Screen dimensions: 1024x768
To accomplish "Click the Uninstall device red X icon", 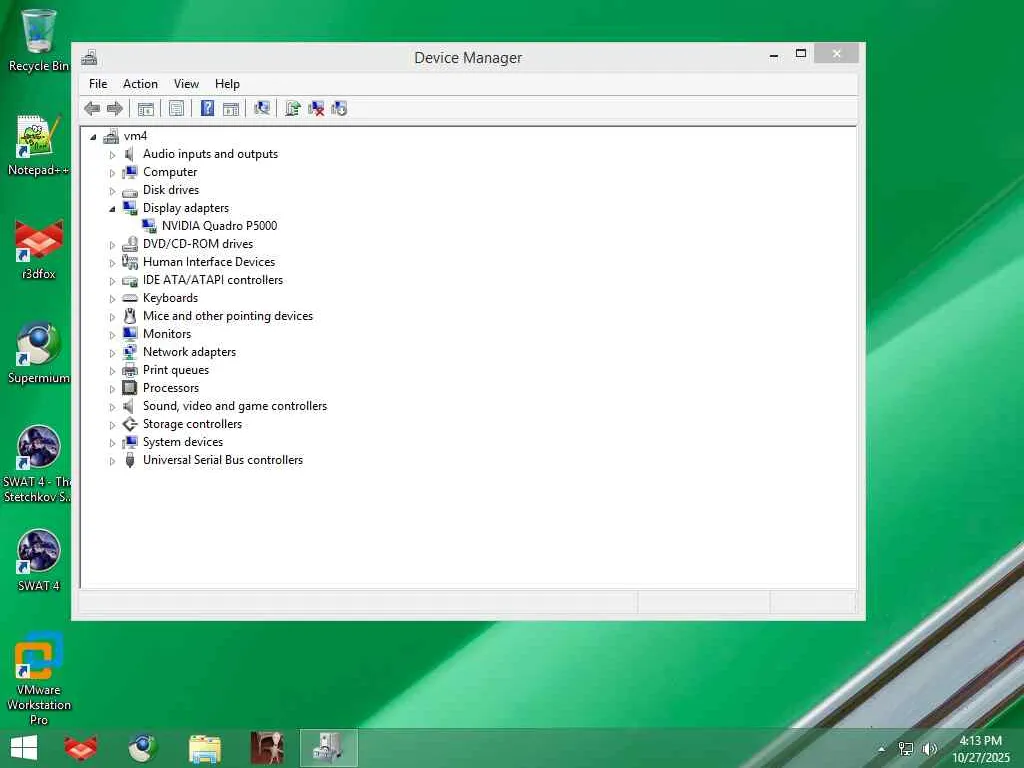I will (x=316, y=108).
